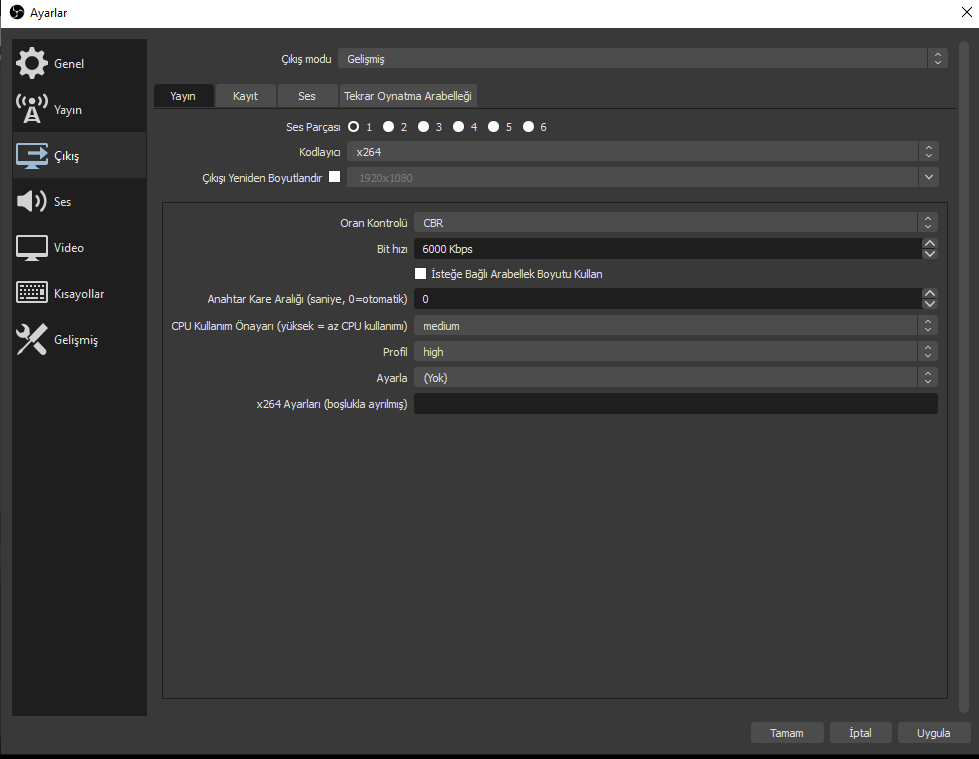Click the Bit hızı 6000 Kbps field
979x759 pixels.
click(667, 248)
